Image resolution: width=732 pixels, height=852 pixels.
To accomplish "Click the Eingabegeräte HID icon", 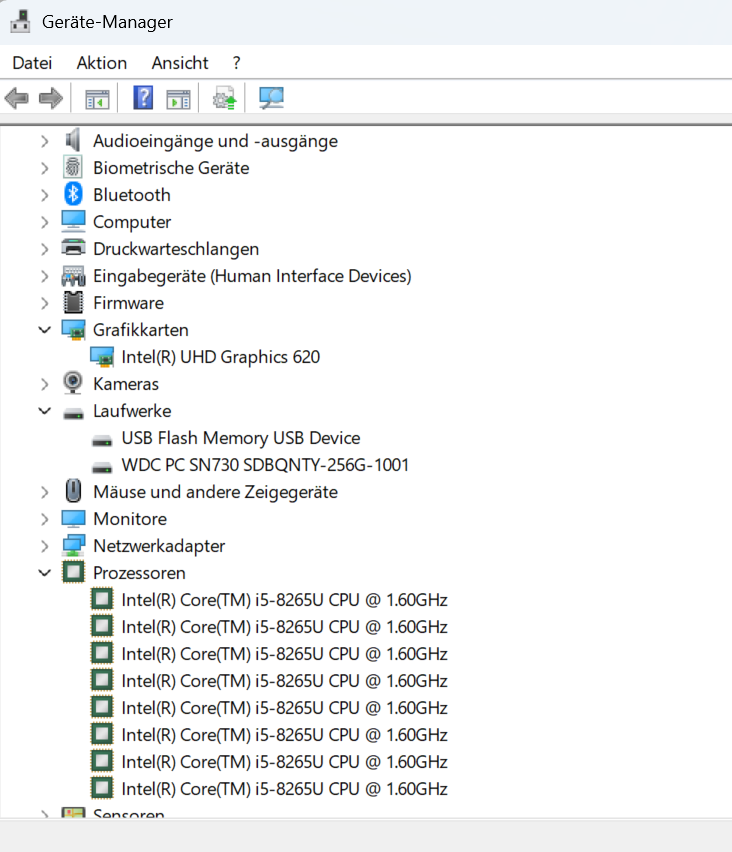I will 73,276.
